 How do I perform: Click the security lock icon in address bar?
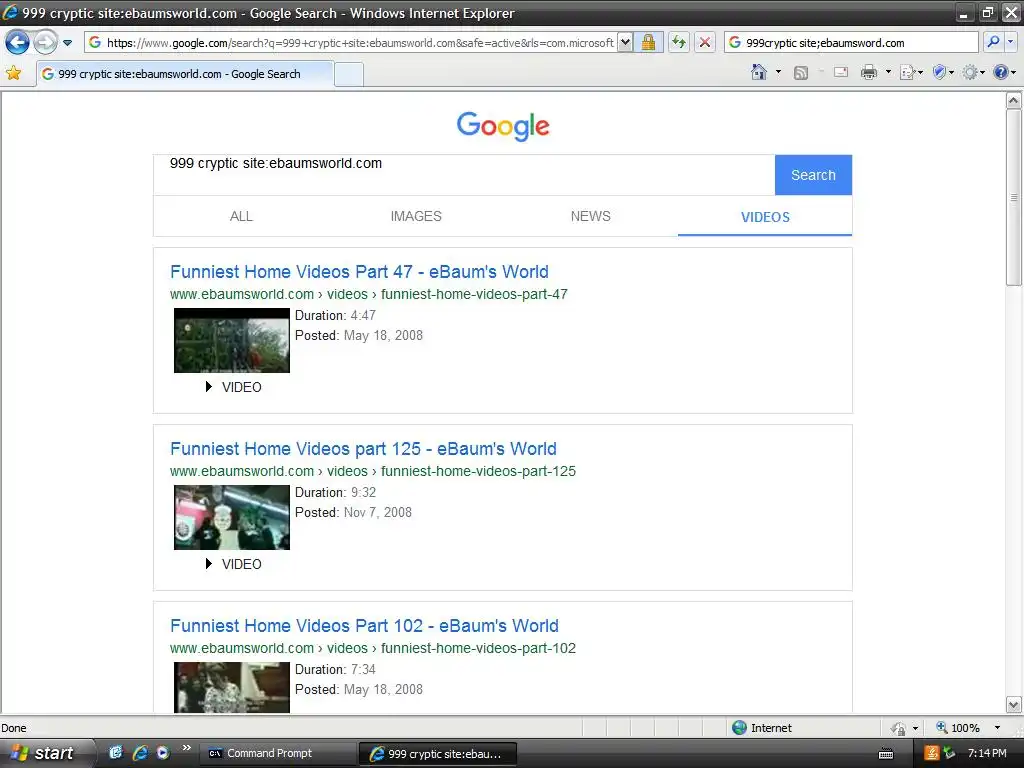(648, 43)
